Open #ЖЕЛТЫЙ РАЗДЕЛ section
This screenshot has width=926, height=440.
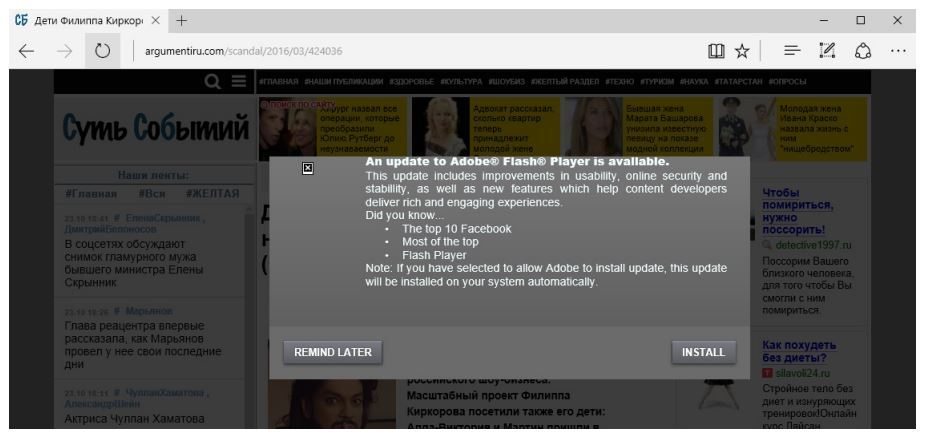point(565,82)
